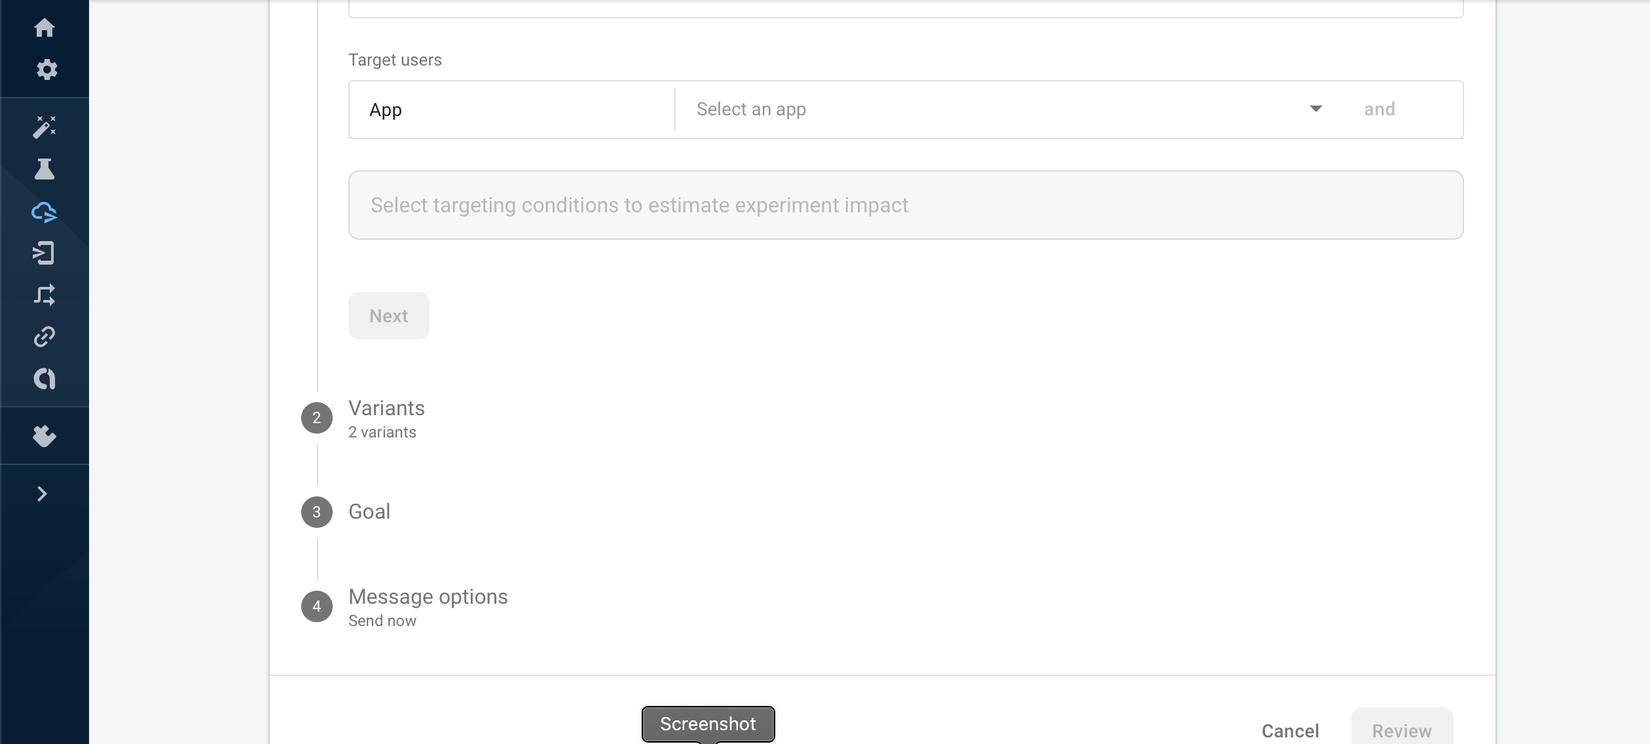Open Extensions puzzle piece icon

[44, 436]
